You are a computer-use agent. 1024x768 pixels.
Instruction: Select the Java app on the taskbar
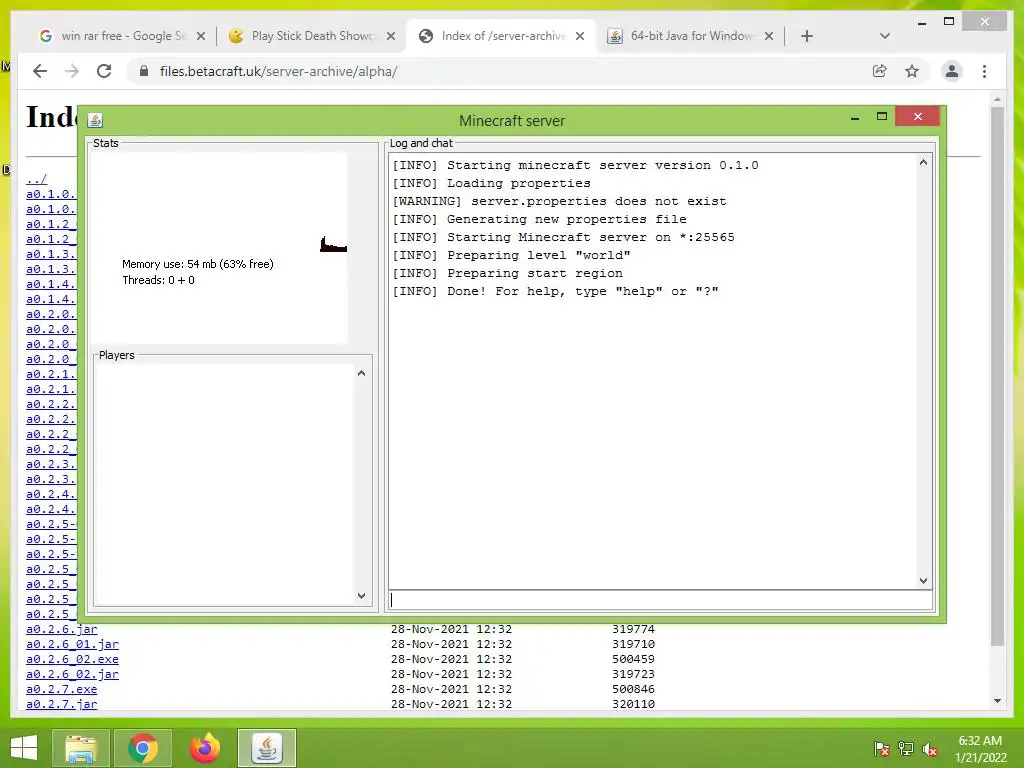266,748
